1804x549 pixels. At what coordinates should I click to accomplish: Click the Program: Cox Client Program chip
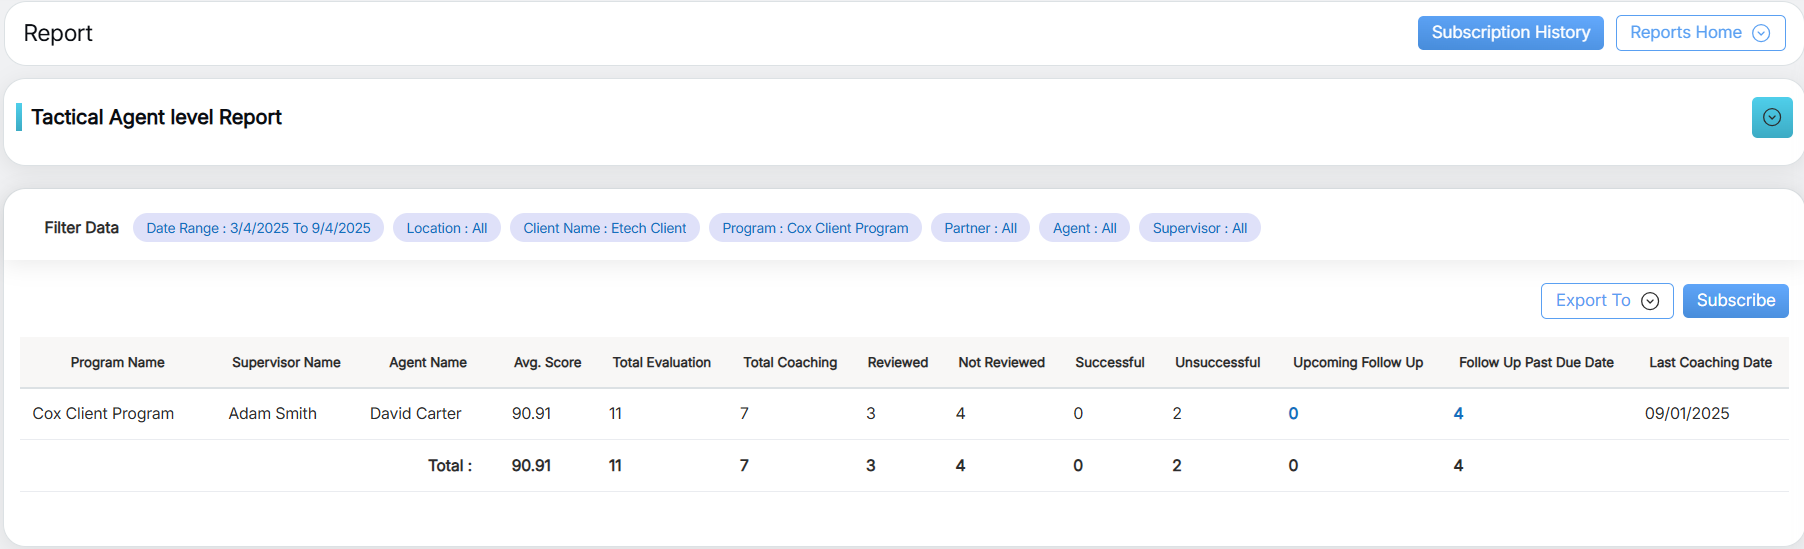pyautogui.click(x=815, y=228)
